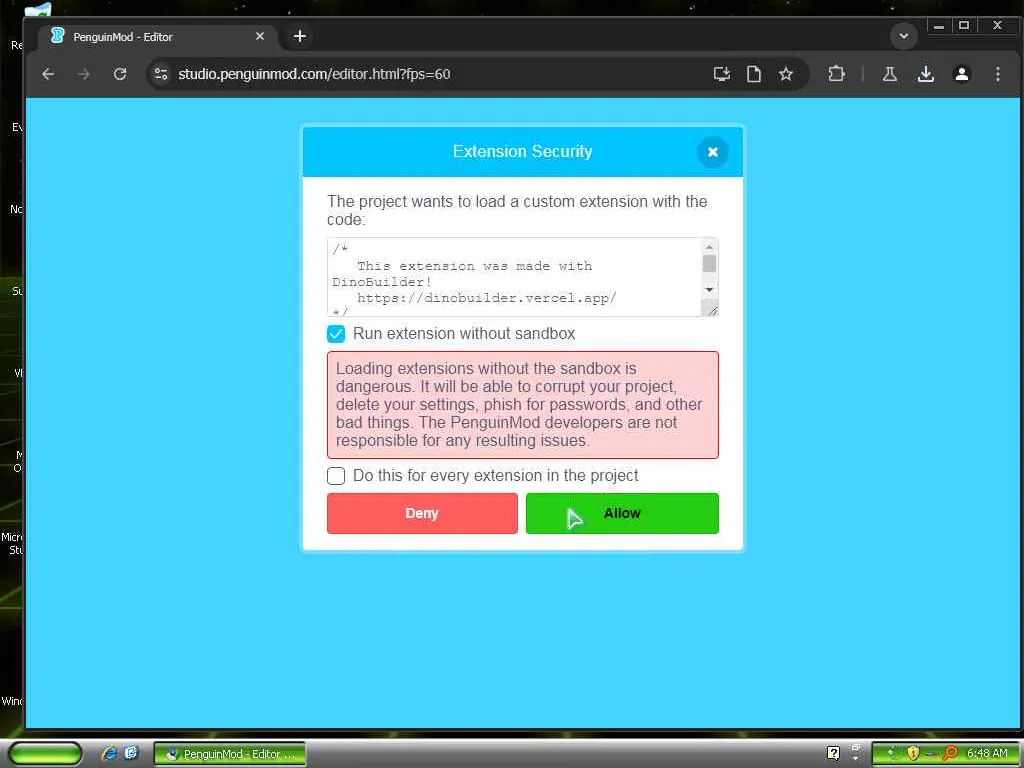
Task: Click the code box scrollbar thumb
Action: (x=709, y=263)
